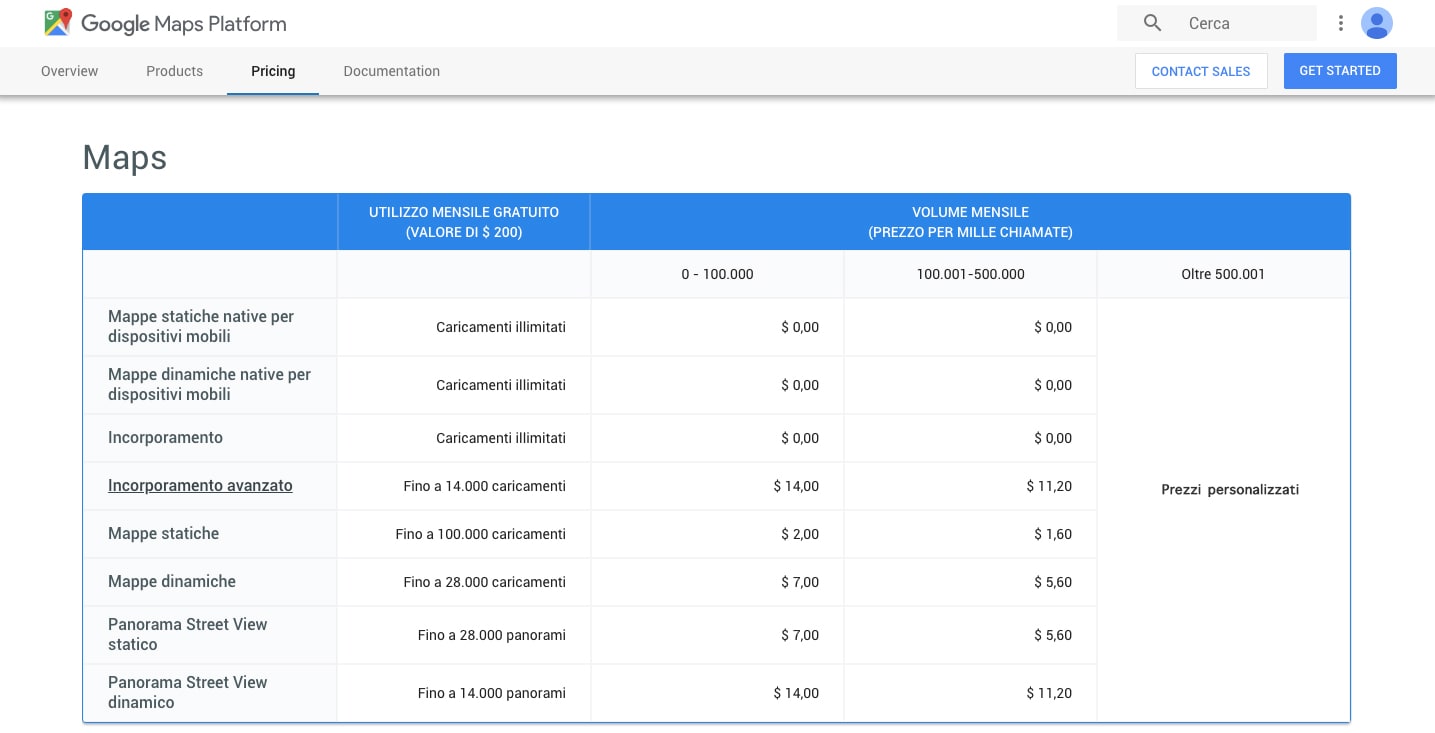Click the 100.001-500.000 volume tier cell
Viewport: 1435px width, 733px height.
[970, 274]
